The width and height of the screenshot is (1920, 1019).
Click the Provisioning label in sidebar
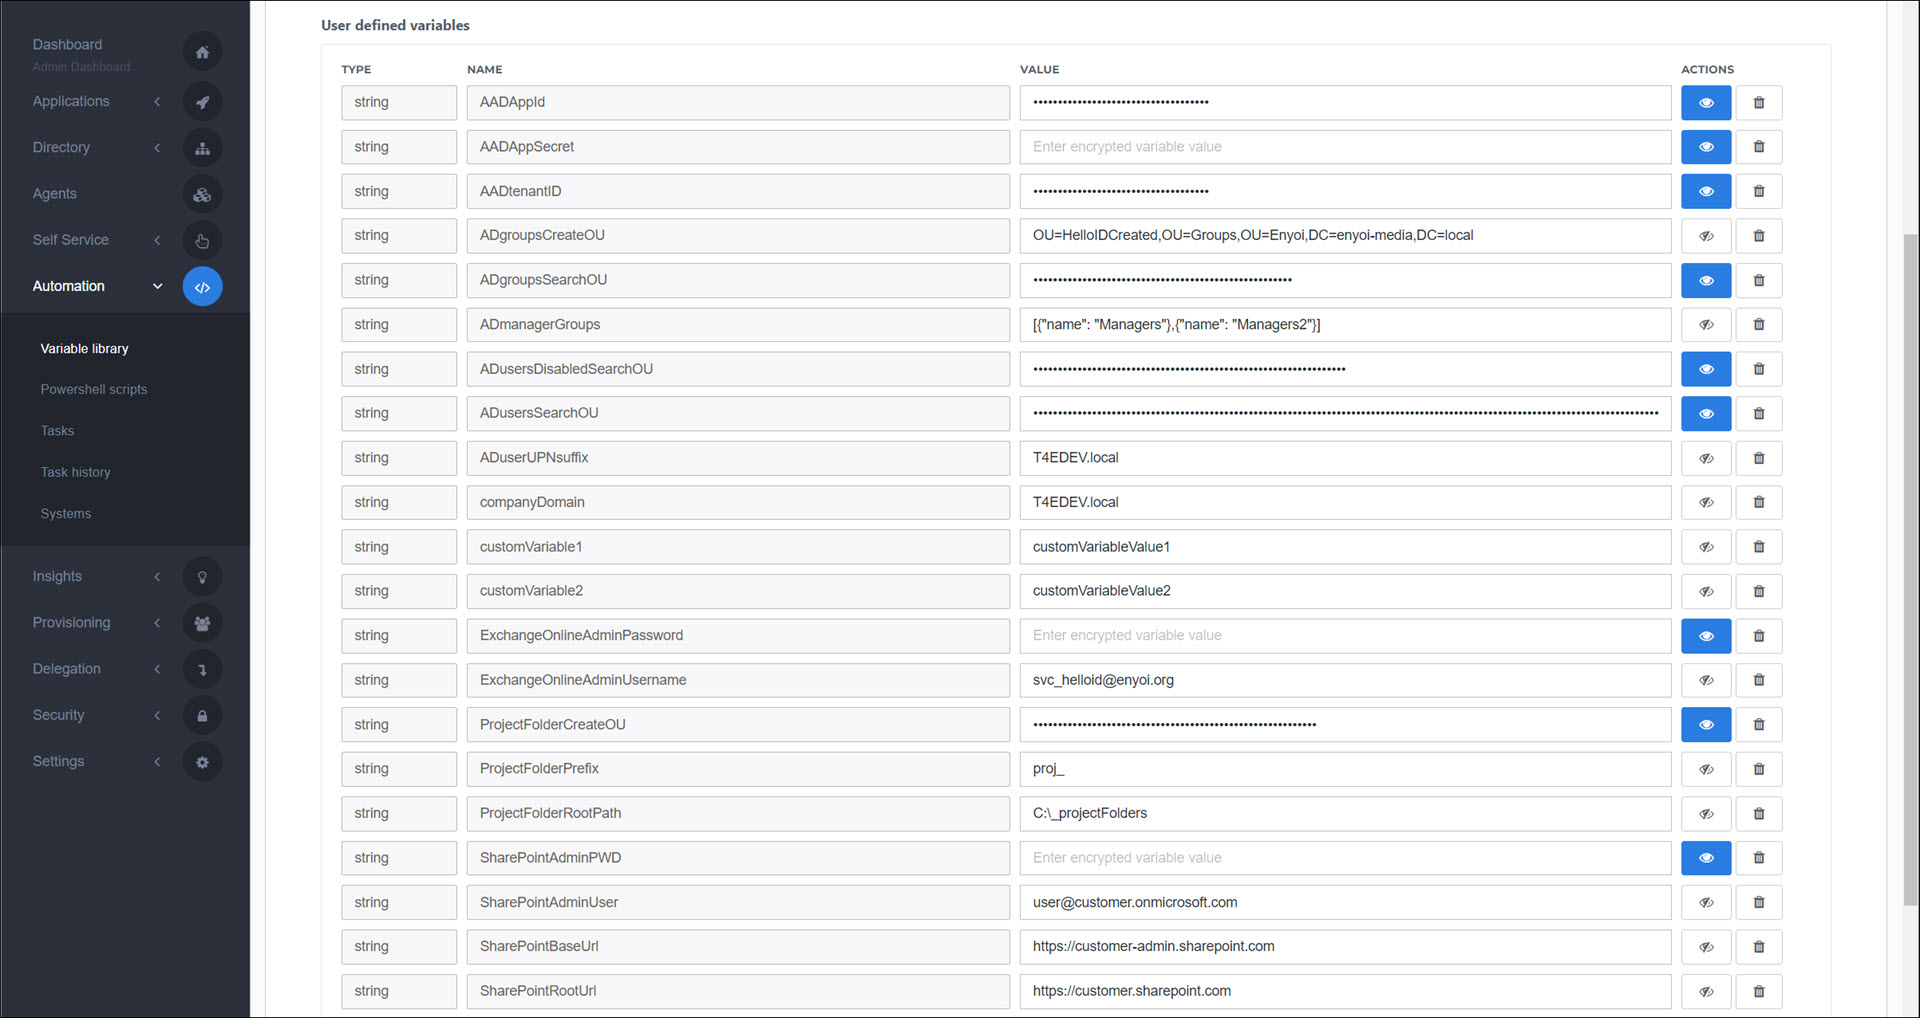(71, 623)
